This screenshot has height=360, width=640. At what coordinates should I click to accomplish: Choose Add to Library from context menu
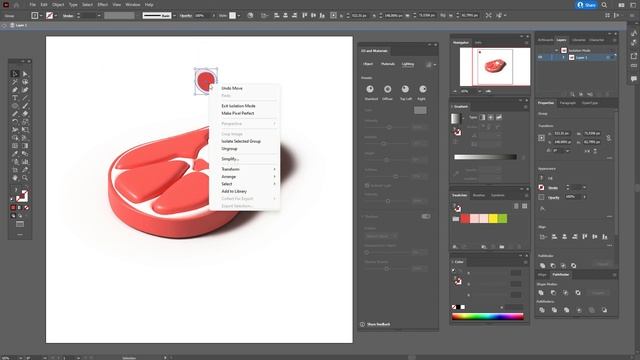[x=234, y=191]
